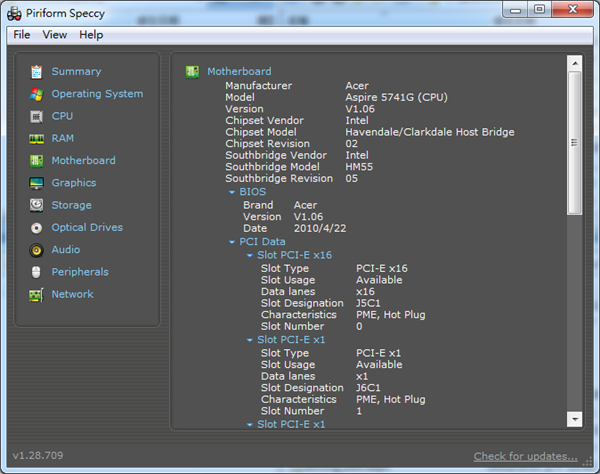Collapse the BIOS section
Screen dimensions: 600x474
pyautogui.click(x=232, y=191)
